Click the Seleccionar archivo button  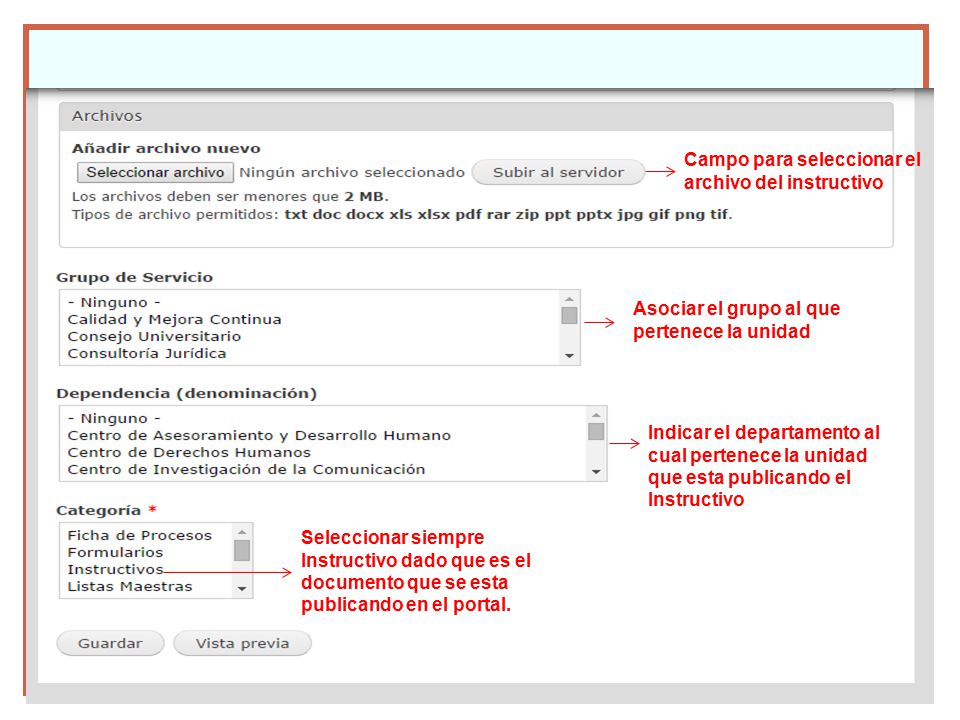[x=155, y=173]
